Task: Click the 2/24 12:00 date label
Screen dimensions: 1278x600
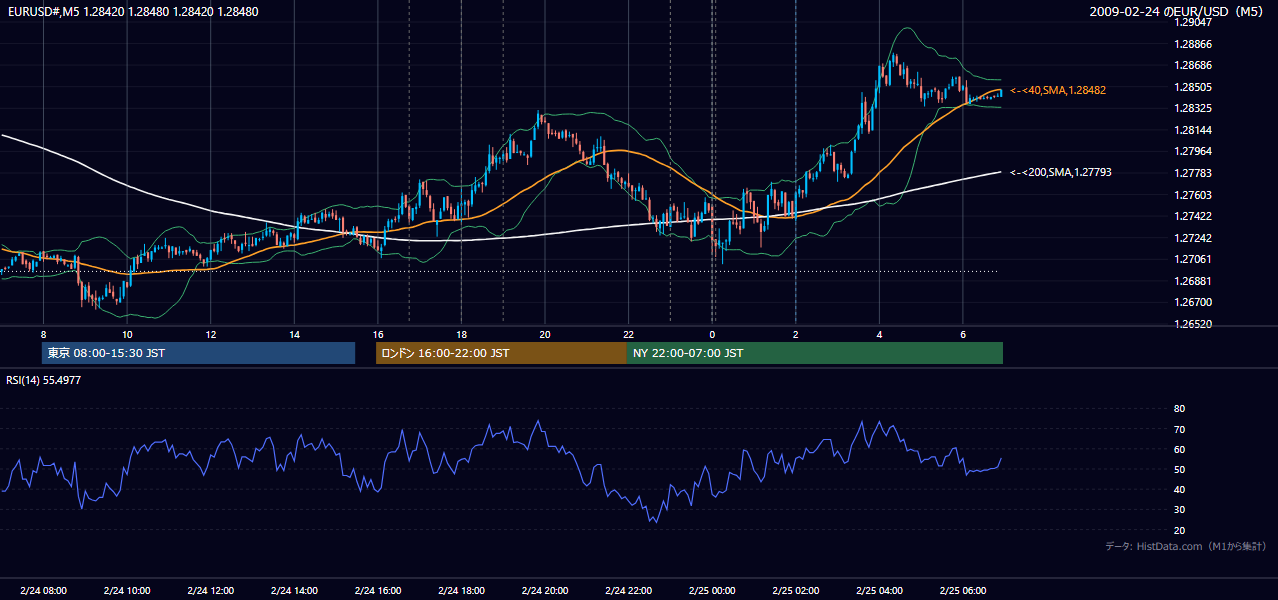Action: 210,590
